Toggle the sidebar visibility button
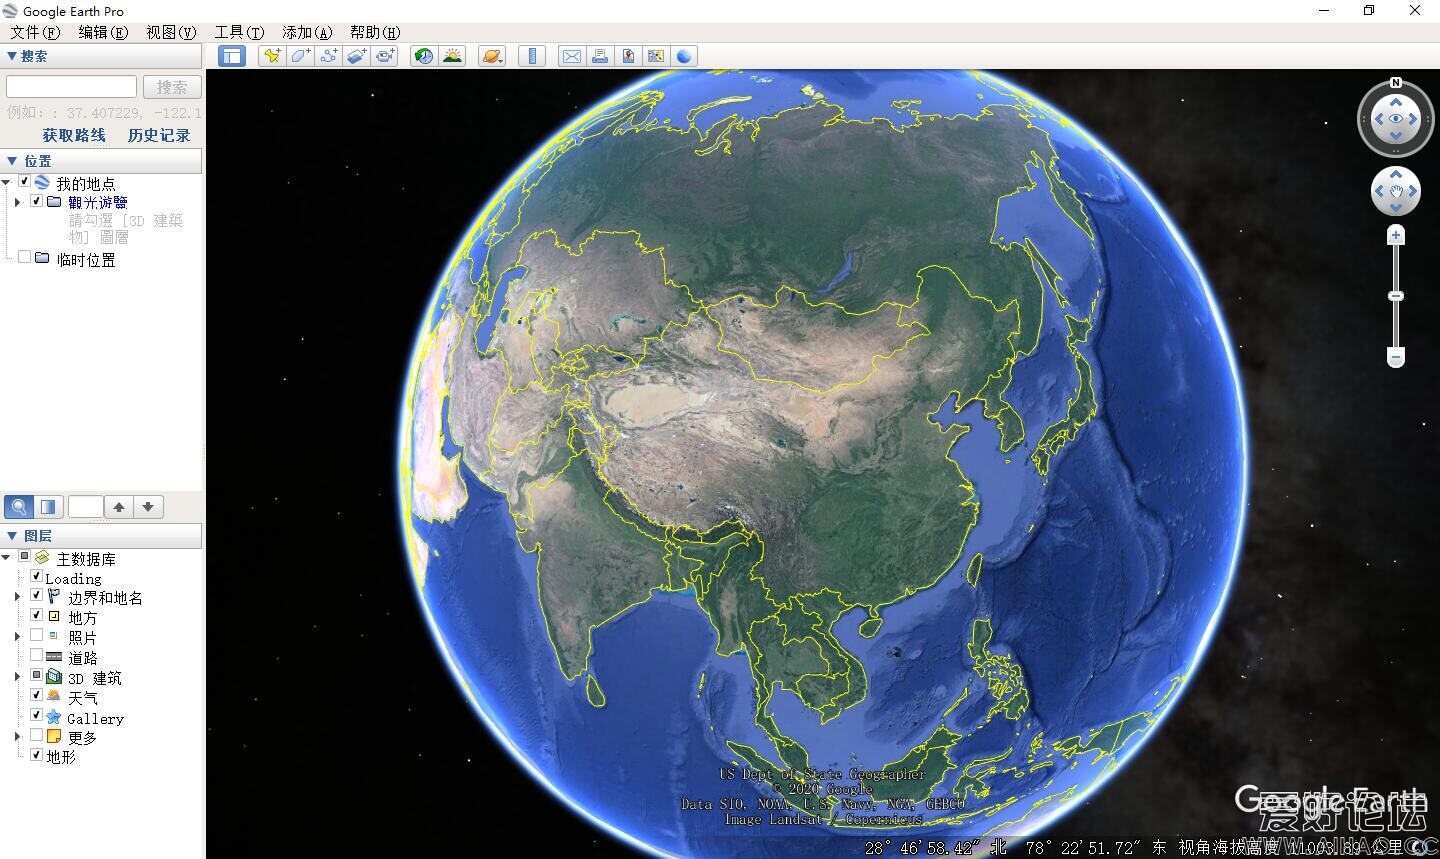 (x=232, y=56)
